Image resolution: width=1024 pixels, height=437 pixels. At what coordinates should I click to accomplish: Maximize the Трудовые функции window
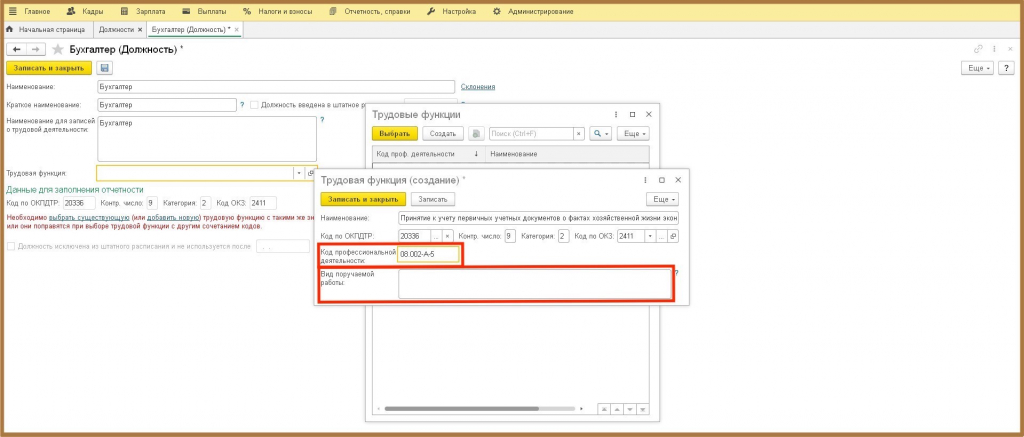[632, 114]
